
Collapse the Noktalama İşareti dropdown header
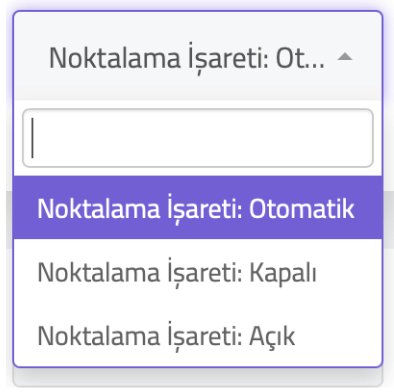click(198, 56)
